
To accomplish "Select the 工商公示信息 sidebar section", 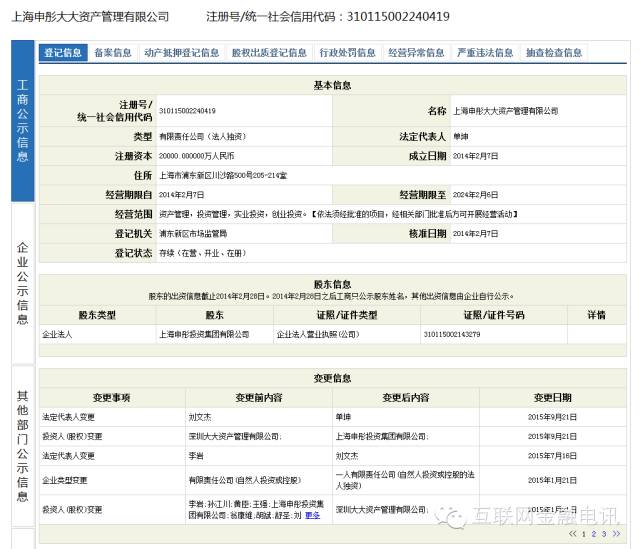I will point(23,121).
